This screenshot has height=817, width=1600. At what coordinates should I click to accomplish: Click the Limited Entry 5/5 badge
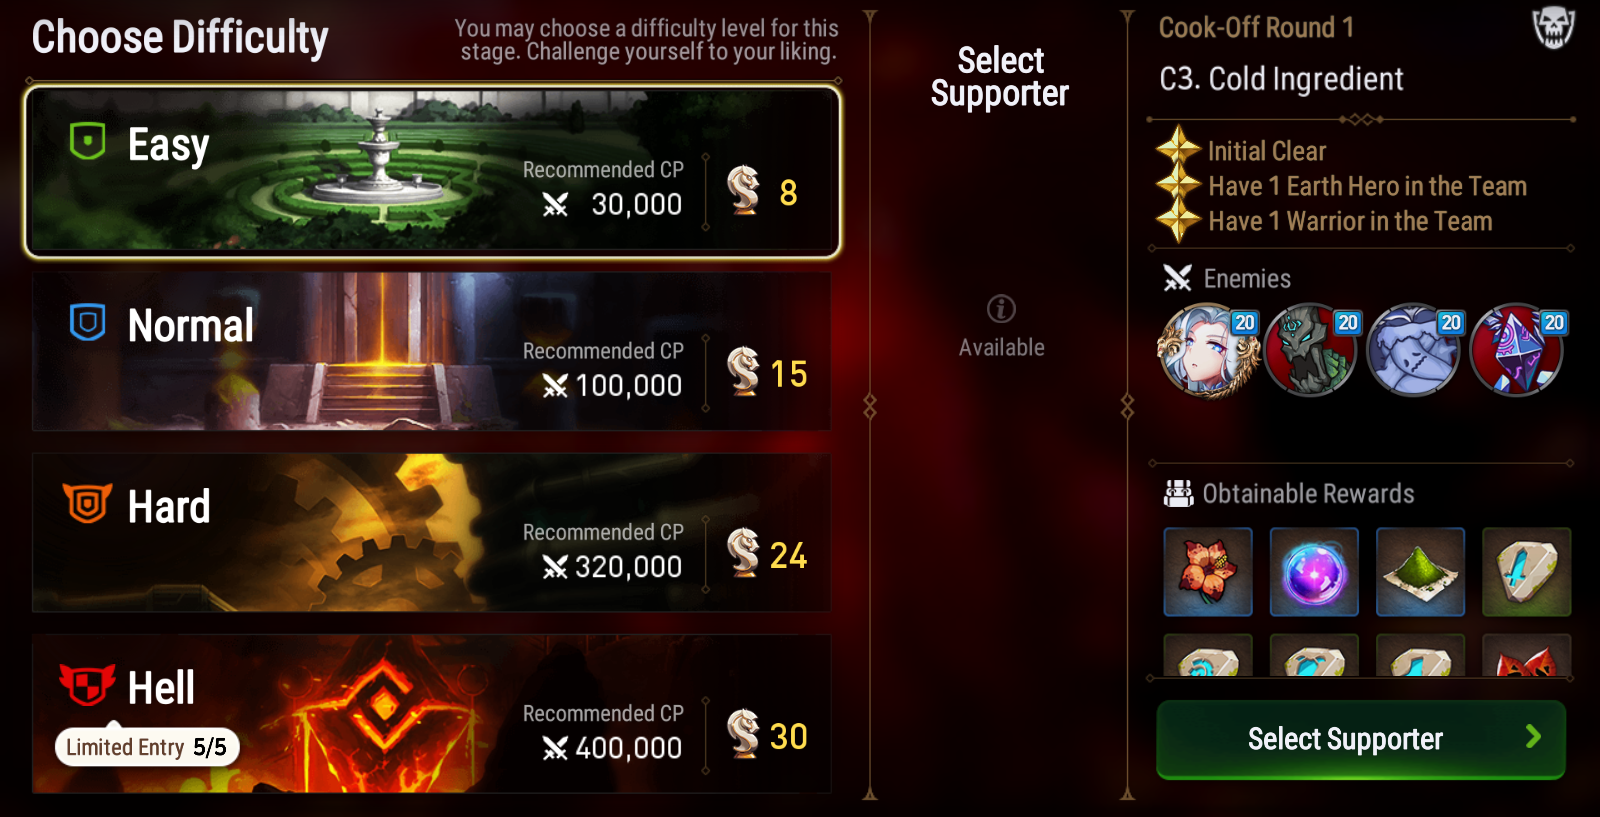[x=147, y=747]
